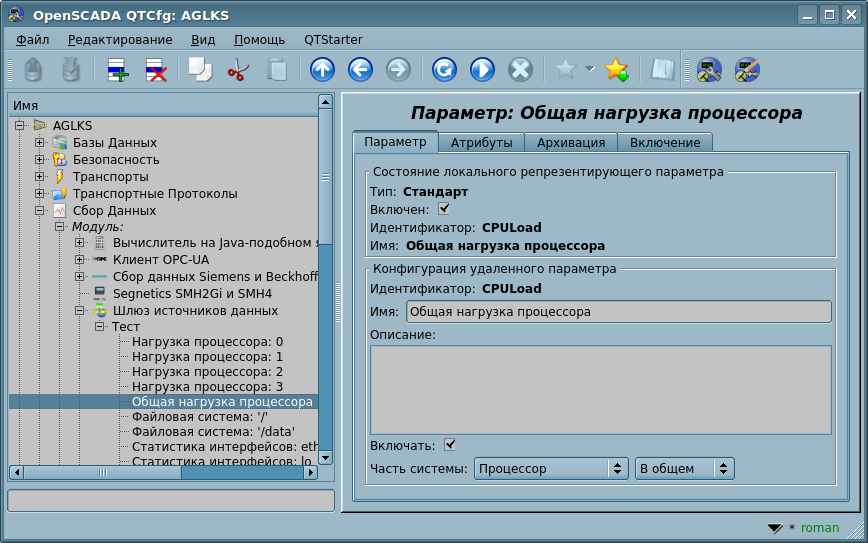The height and width of the screenshot is (543, 868).
Task: Click the tree vertical scrollbar down arrow
Action: [x=326, y=458]
